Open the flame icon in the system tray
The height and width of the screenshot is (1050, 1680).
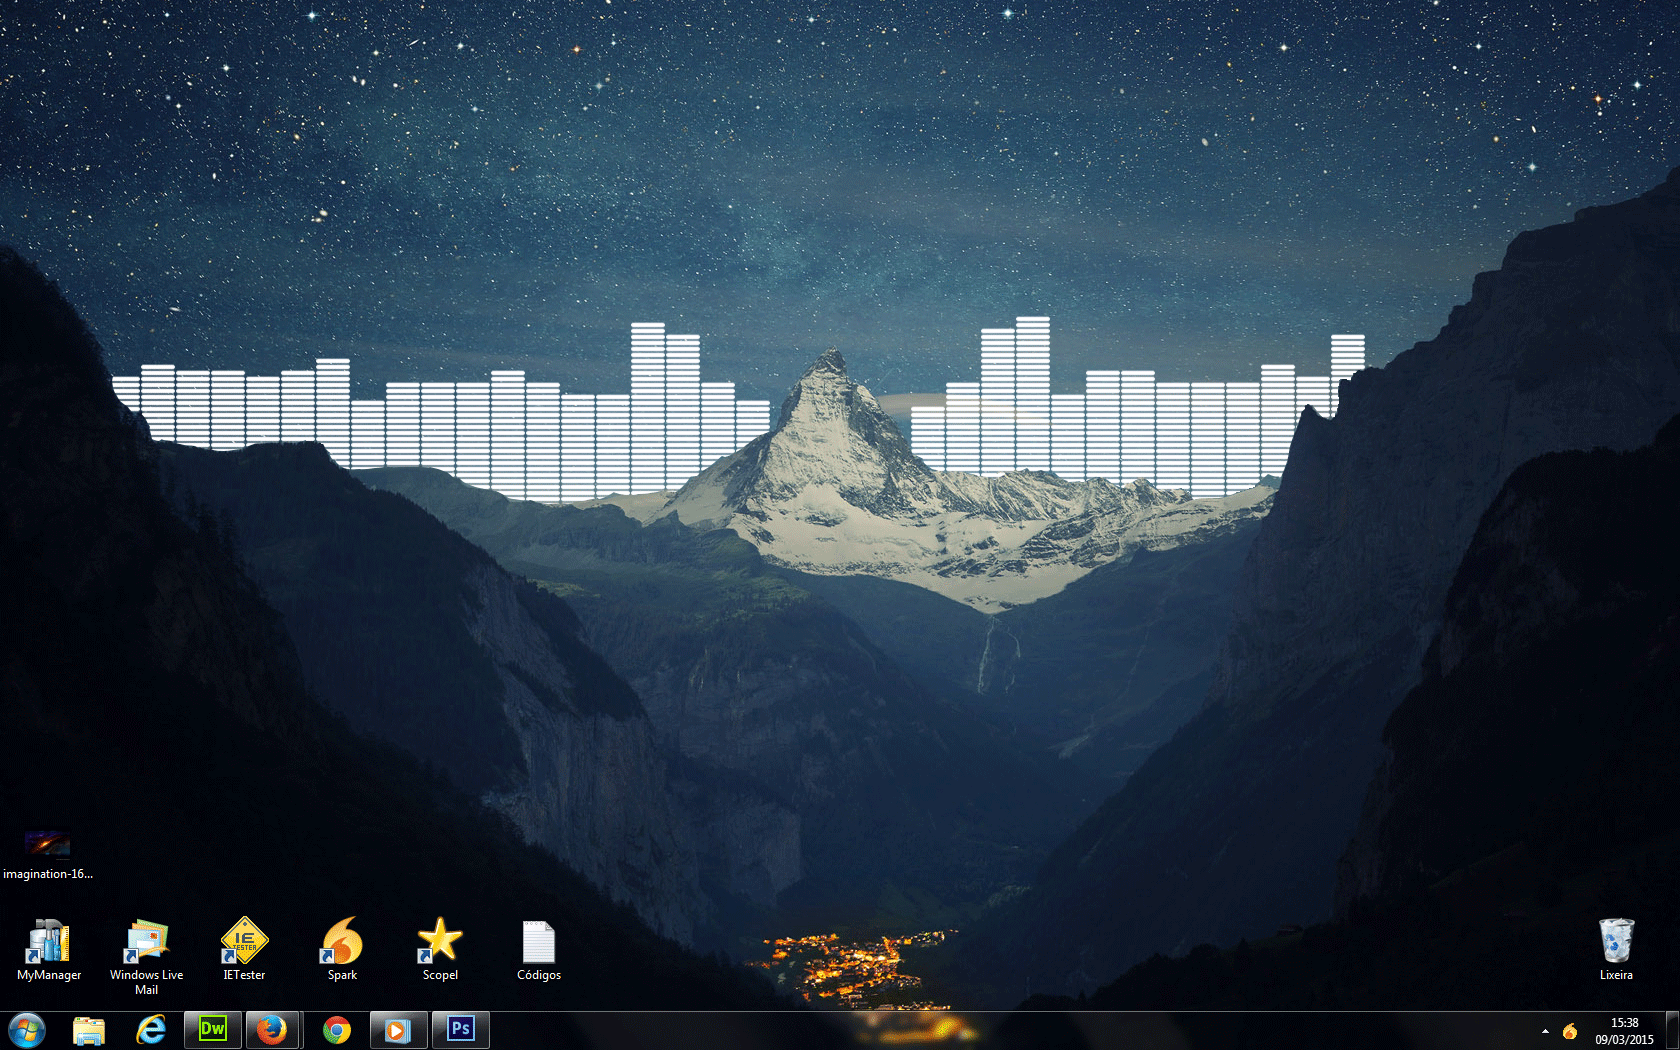(1572, 1029)
